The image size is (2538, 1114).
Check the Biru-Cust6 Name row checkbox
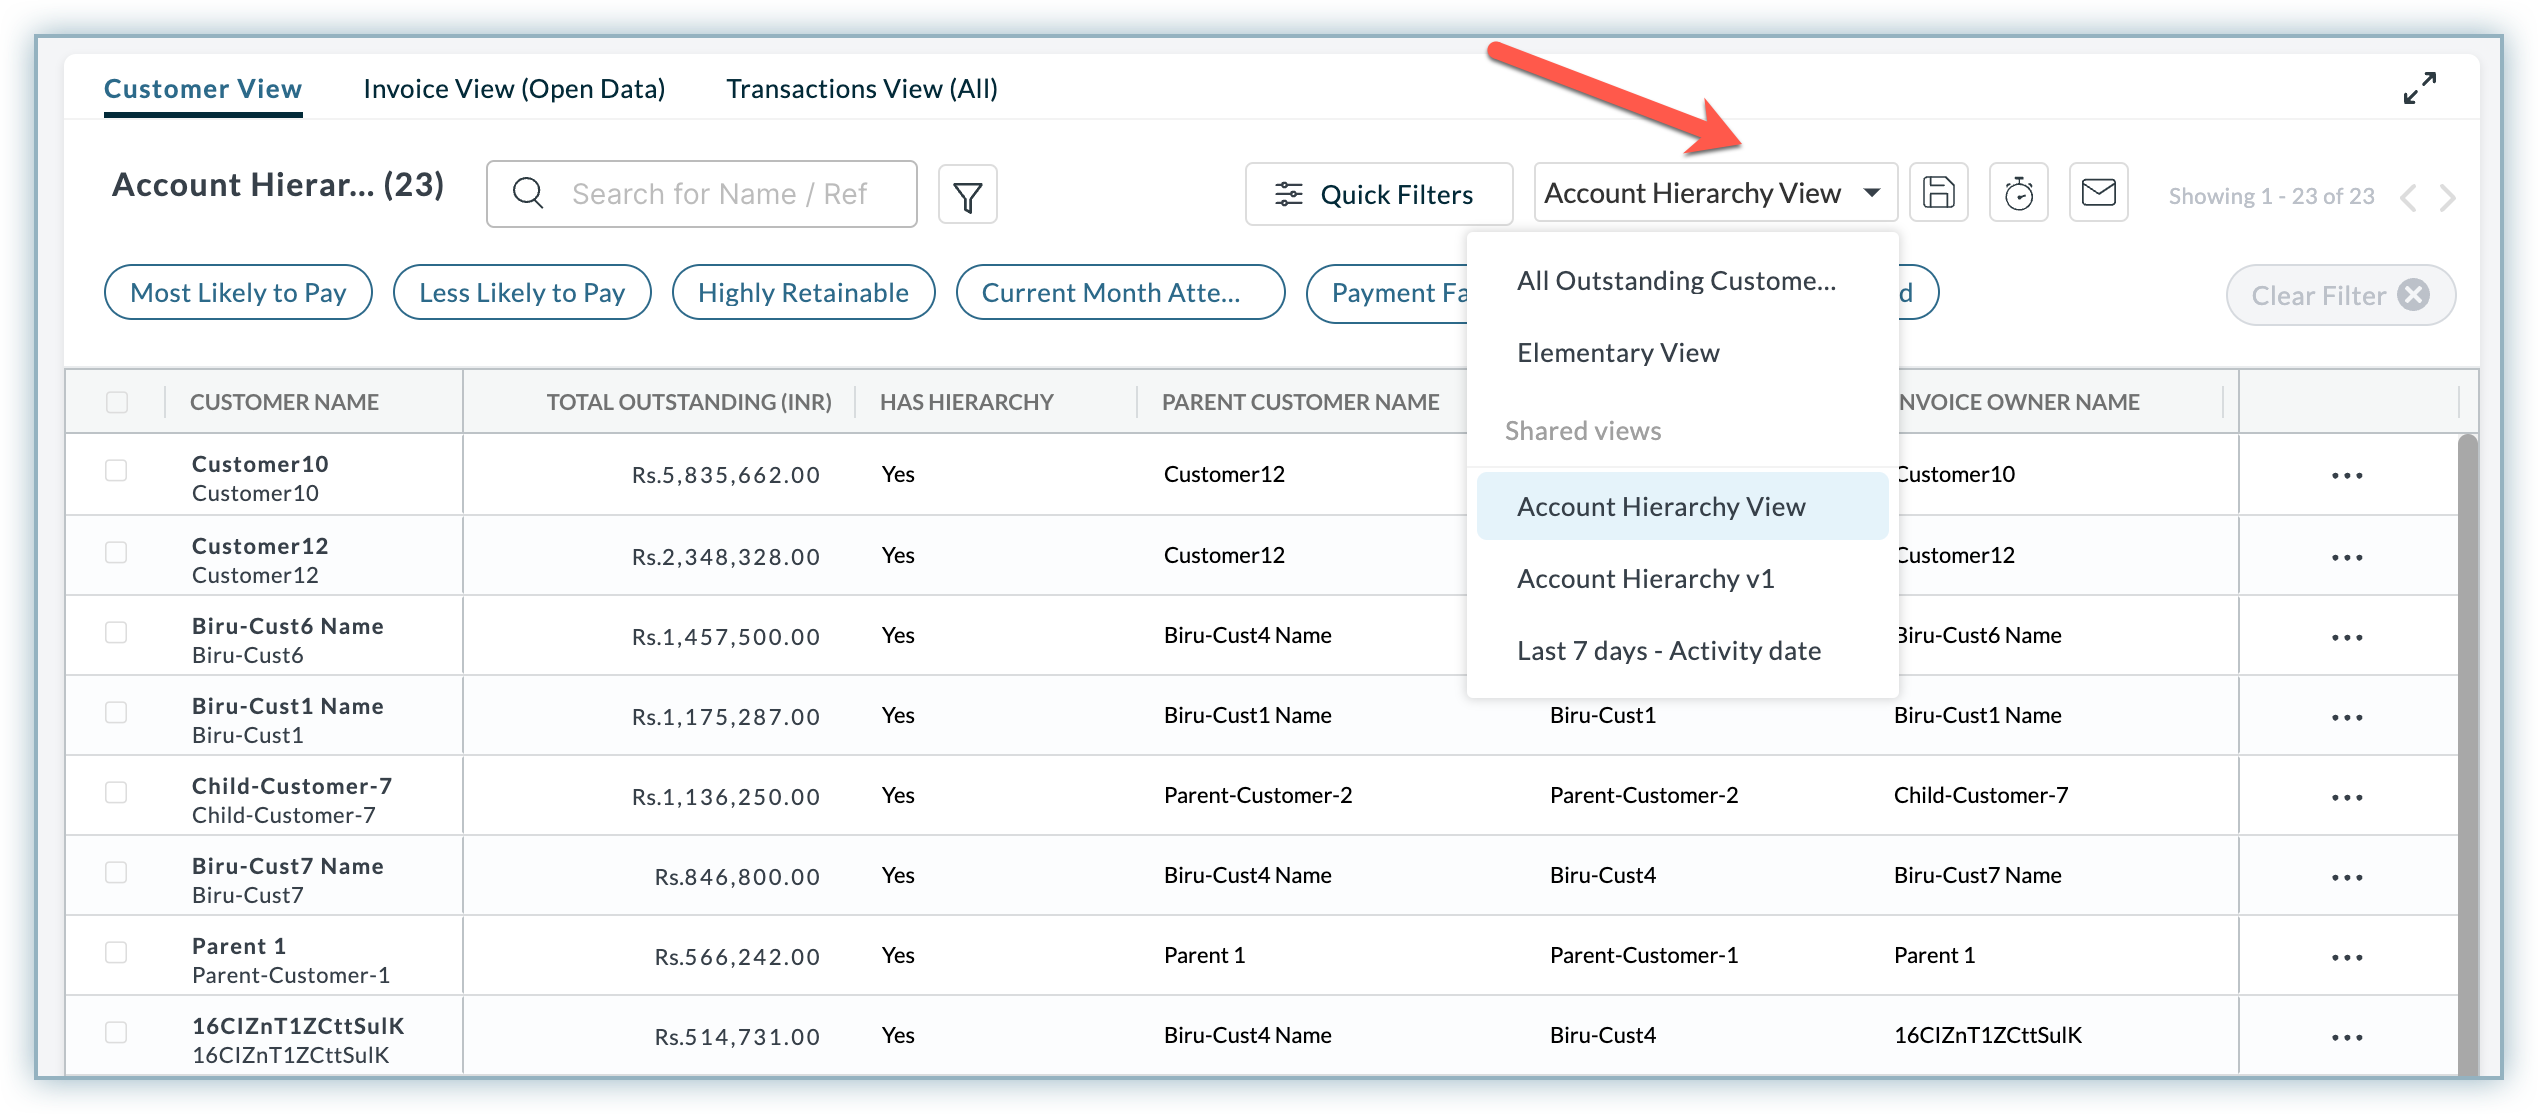116,632
